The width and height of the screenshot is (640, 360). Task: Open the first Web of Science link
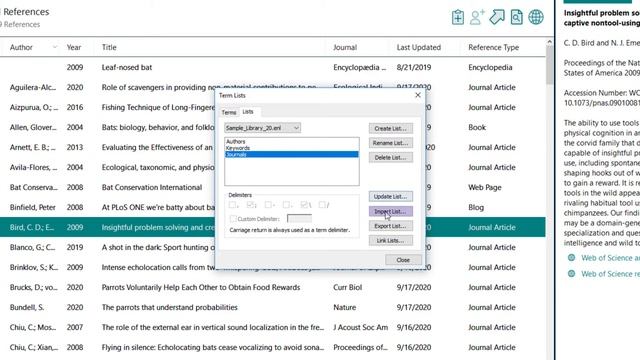(x=610, y=258)
